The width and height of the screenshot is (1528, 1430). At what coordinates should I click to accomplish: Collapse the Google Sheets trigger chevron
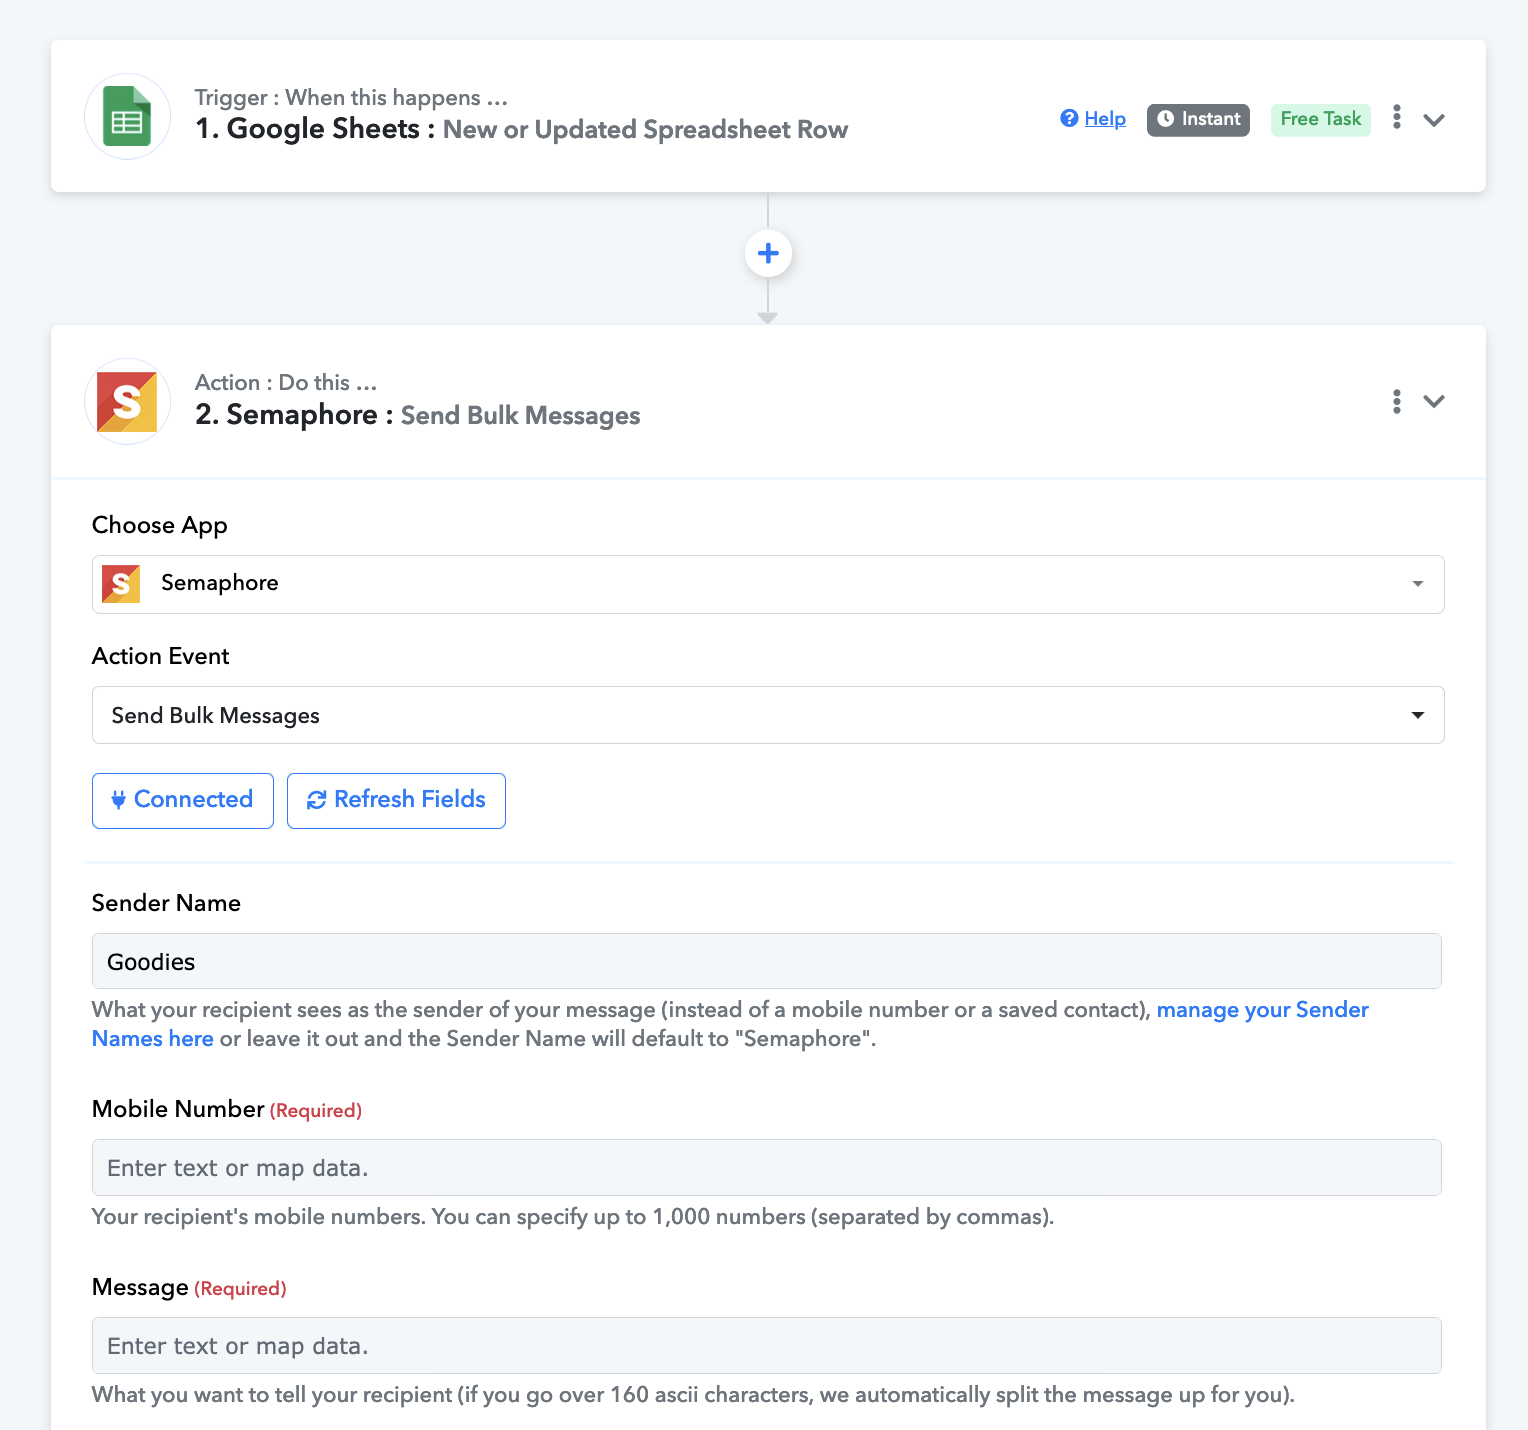coord(1434,120)
